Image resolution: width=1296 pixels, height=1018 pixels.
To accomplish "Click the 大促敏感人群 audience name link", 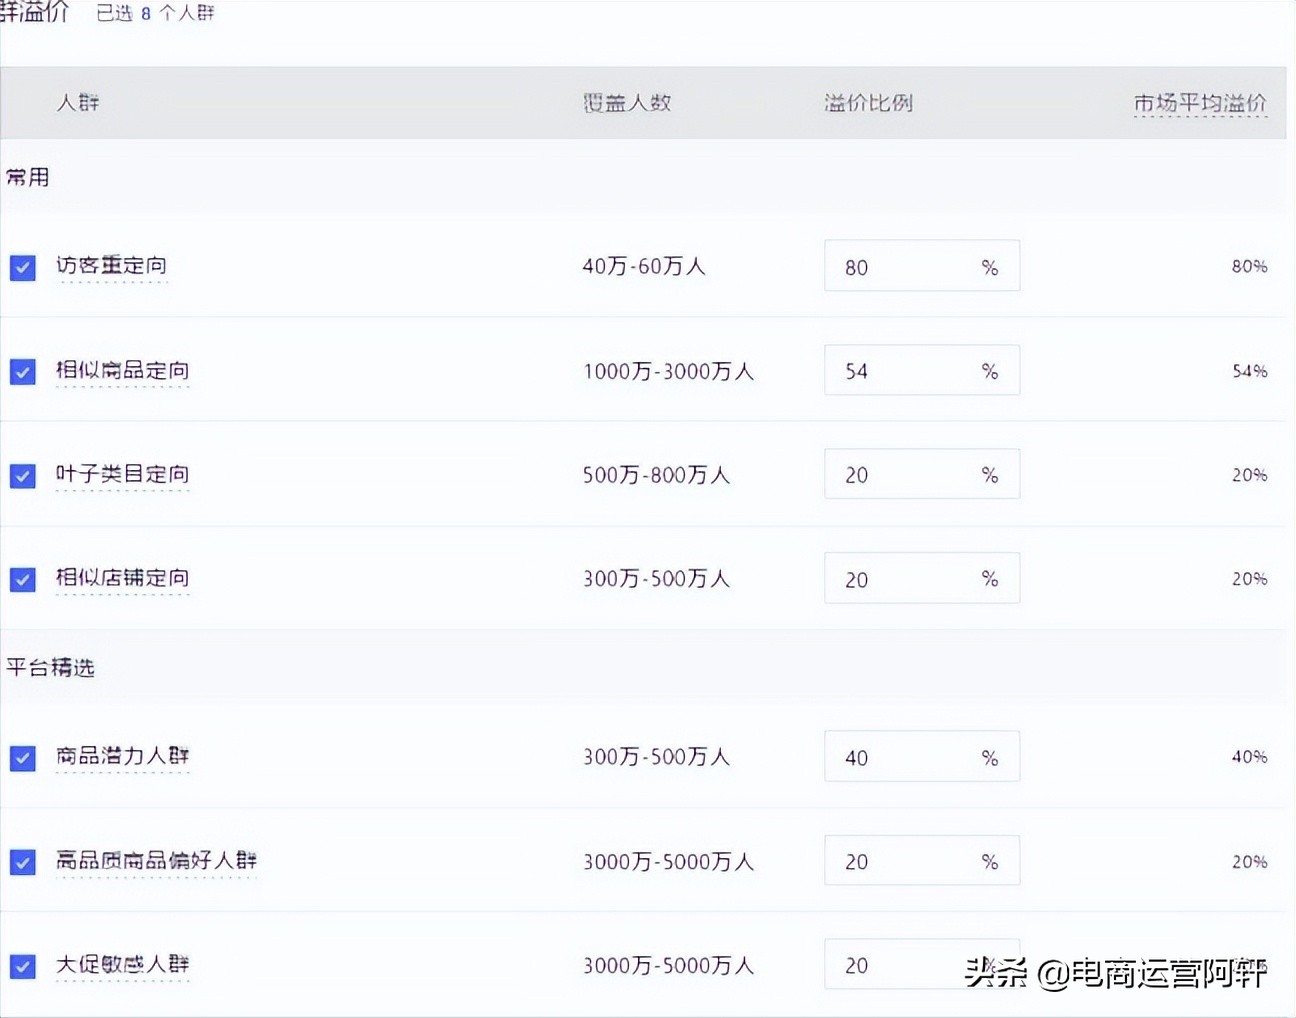I will 122,964.
